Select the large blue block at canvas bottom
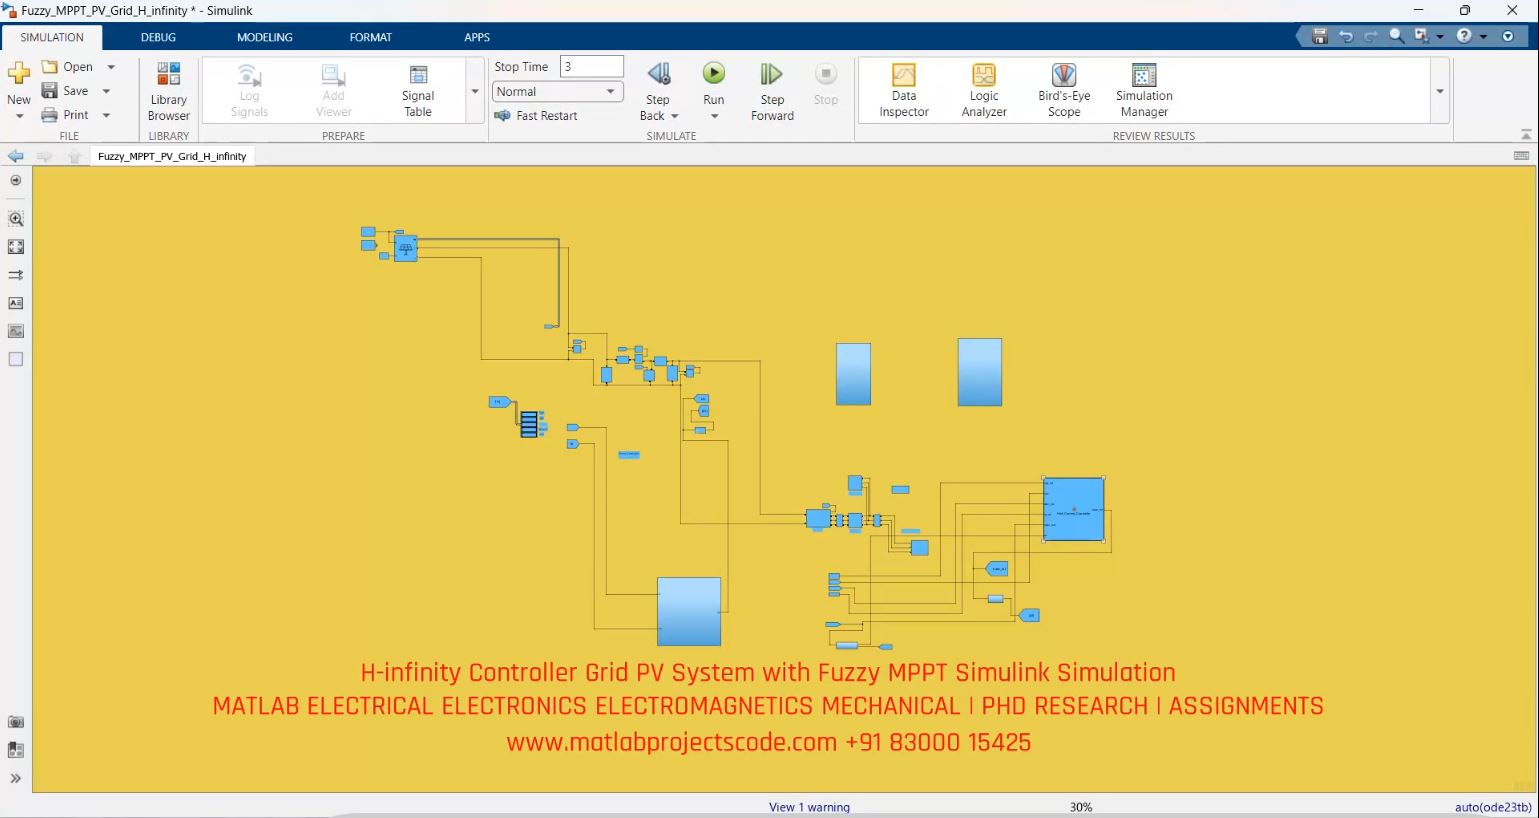Viewport: 1539px width, 818px height. pos(689,611)
